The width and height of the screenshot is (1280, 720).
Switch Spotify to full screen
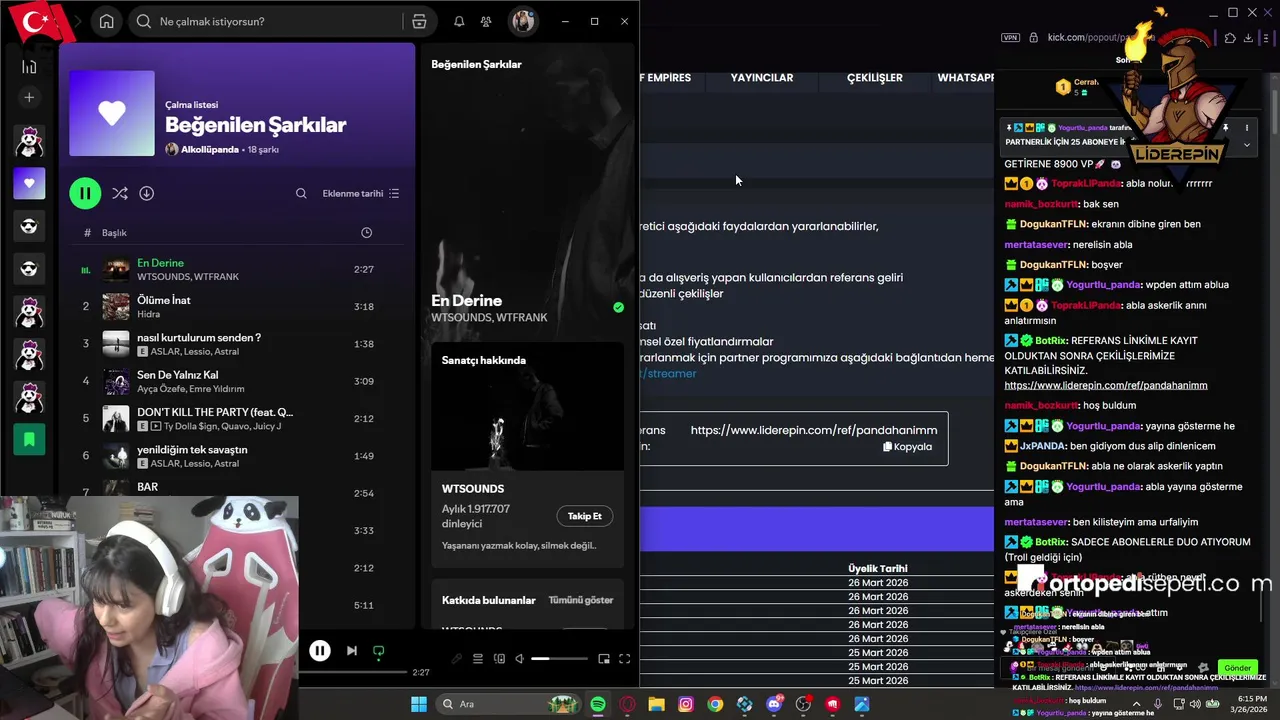click(625, 659)
